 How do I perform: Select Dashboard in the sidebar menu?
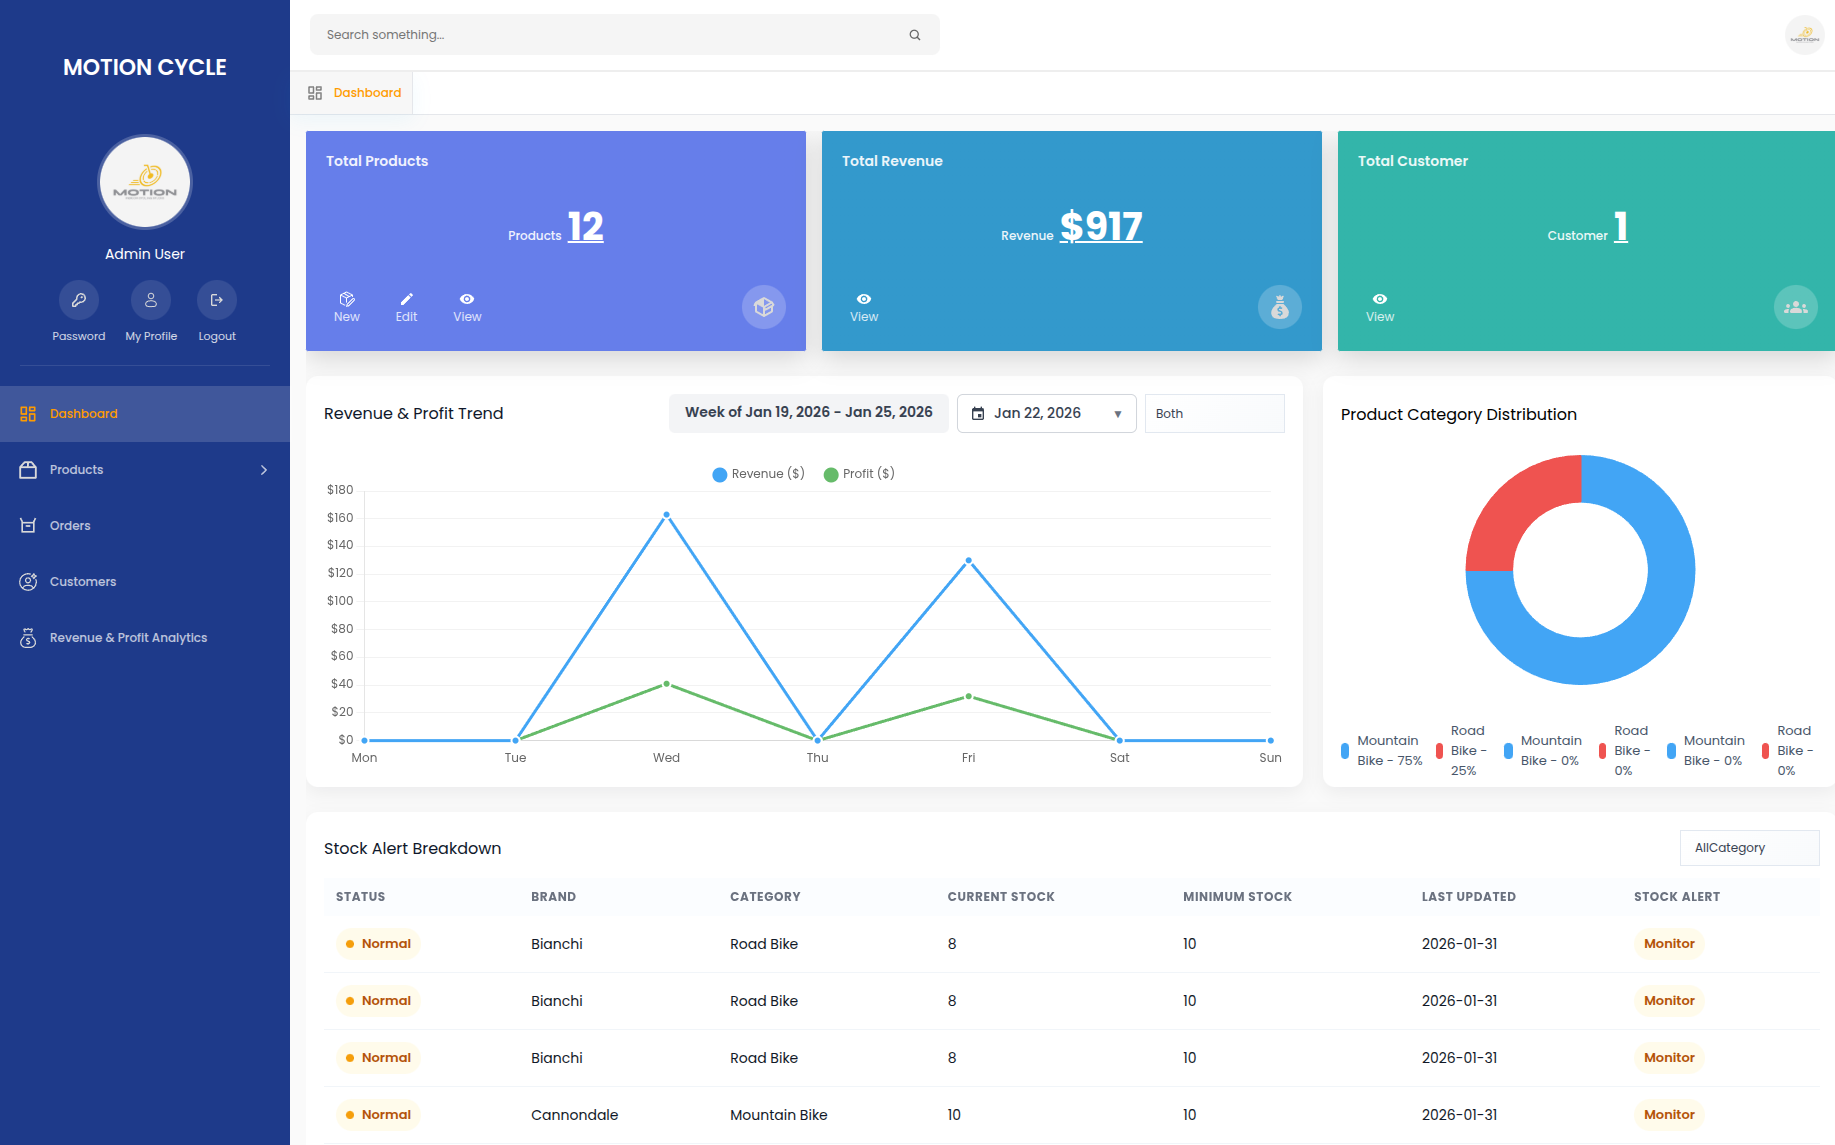tap(83, 413)
